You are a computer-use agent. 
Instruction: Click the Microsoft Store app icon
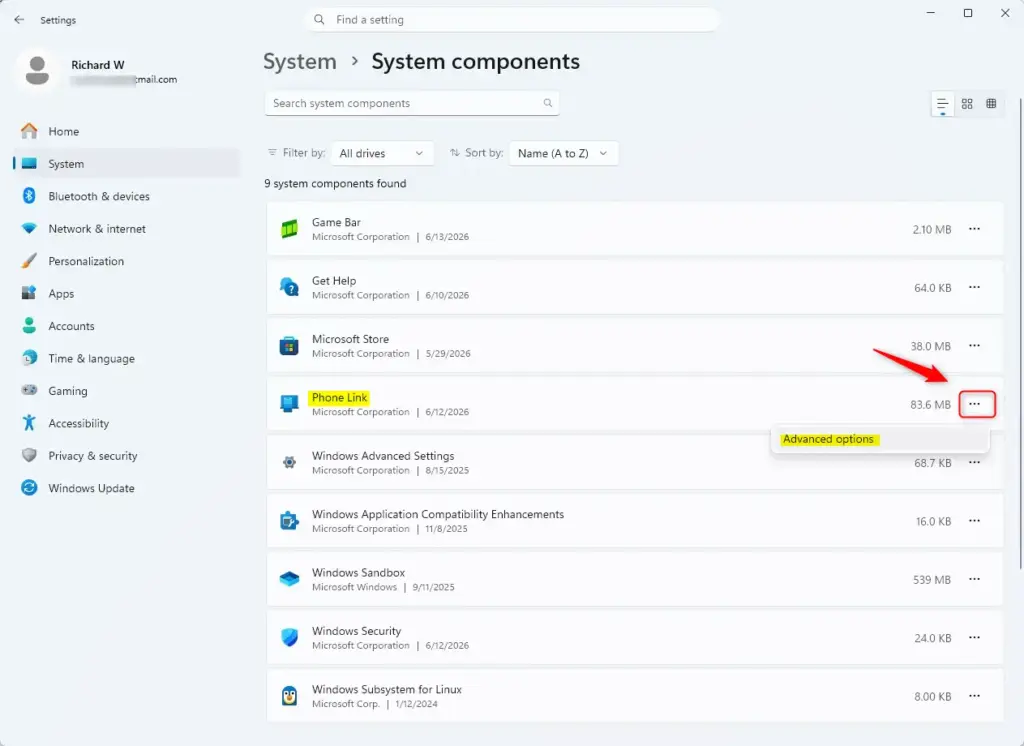point(289,346)
